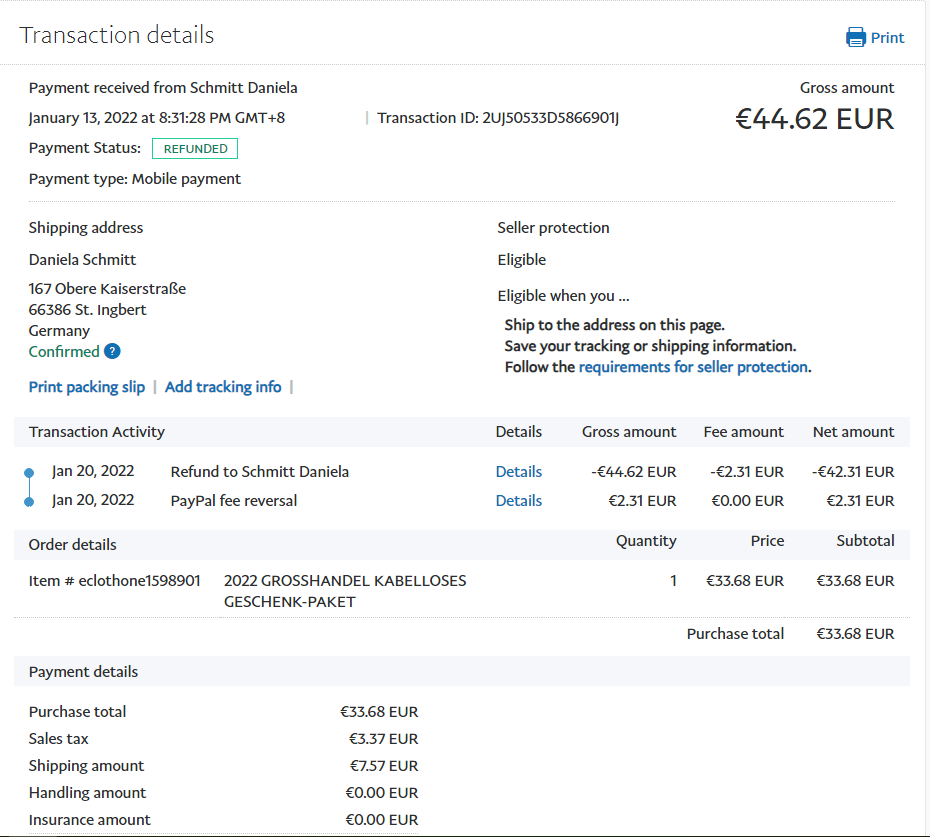Click the REFUNDED status badge
This screenshot has height=837, width=930.
pos(195,149)
